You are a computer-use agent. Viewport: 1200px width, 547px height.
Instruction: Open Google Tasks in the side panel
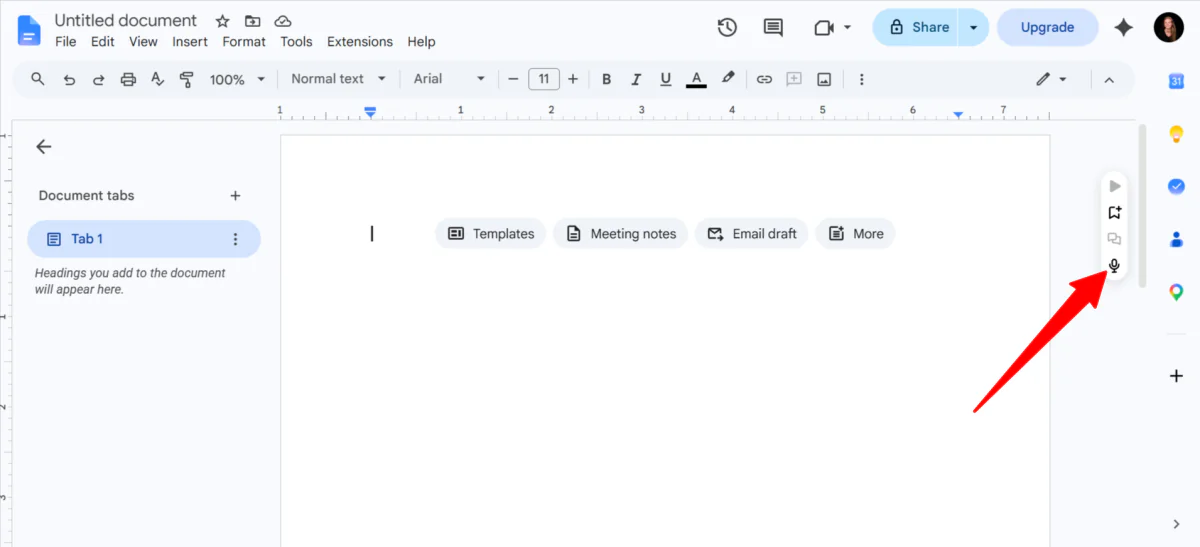click(x=1176, y=186)
